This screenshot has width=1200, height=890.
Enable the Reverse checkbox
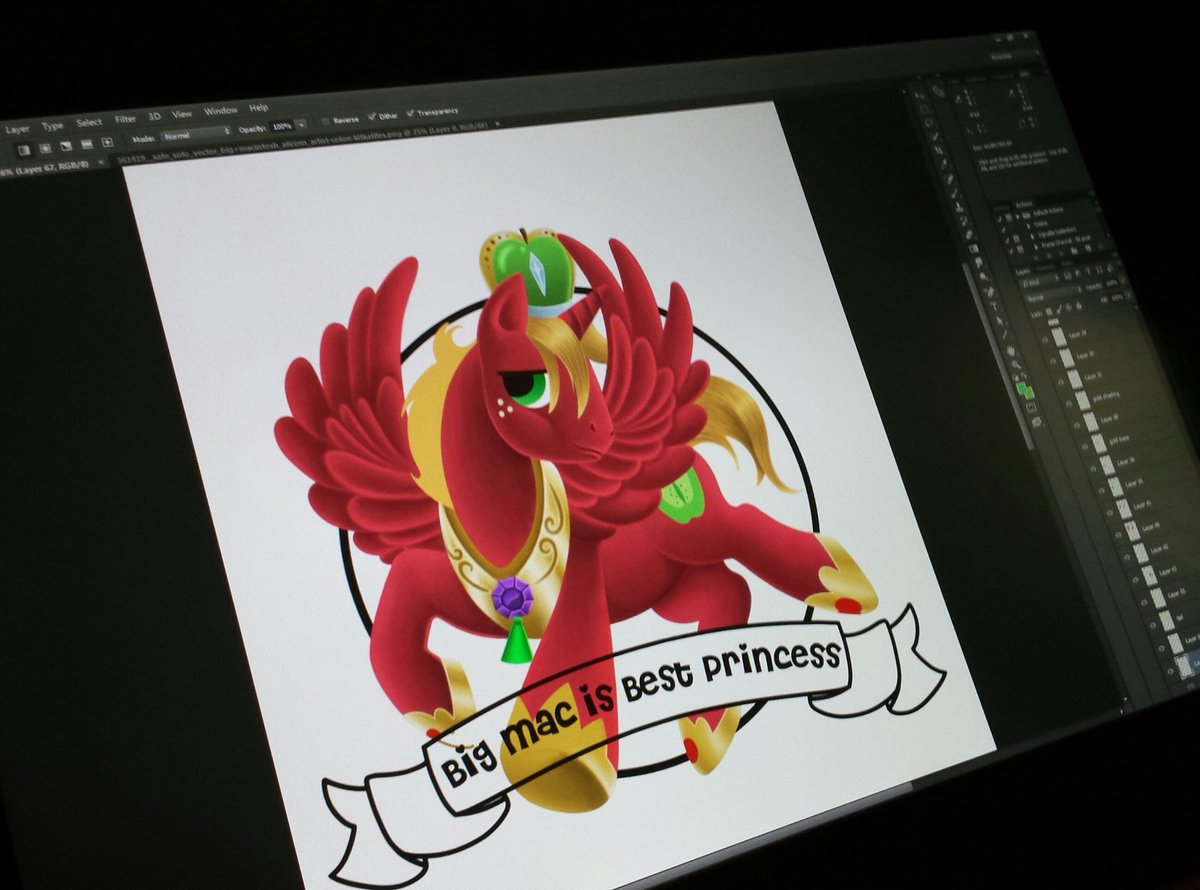pos(326,121)
